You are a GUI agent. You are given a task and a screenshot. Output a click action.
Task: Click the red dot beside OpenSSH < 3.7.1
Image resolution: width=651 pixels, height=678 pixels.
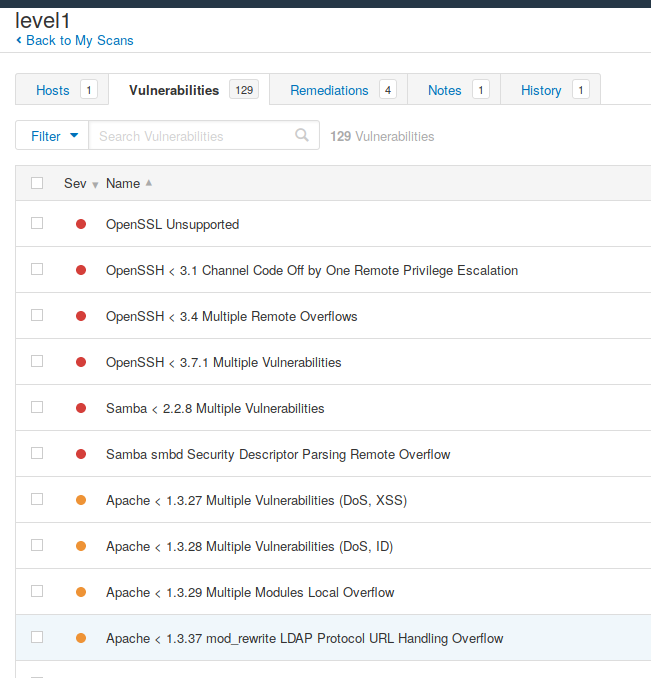(81, 362)
